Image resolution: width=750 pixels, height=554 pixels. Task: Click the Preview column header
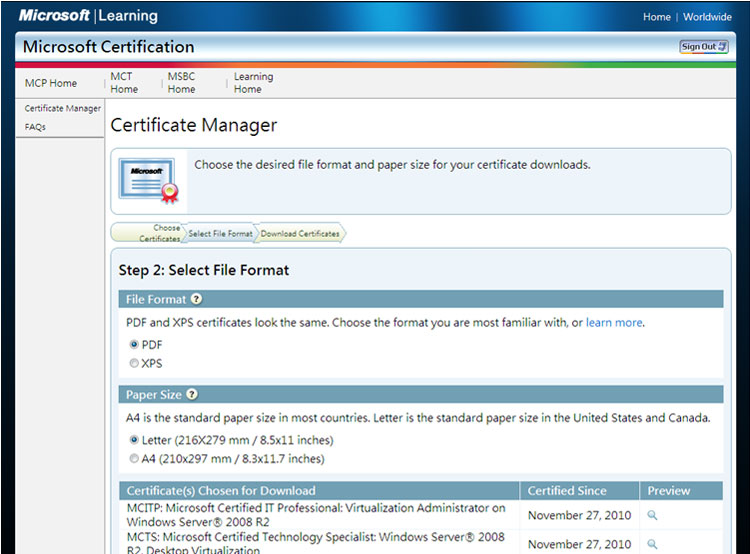click(681, 491)
